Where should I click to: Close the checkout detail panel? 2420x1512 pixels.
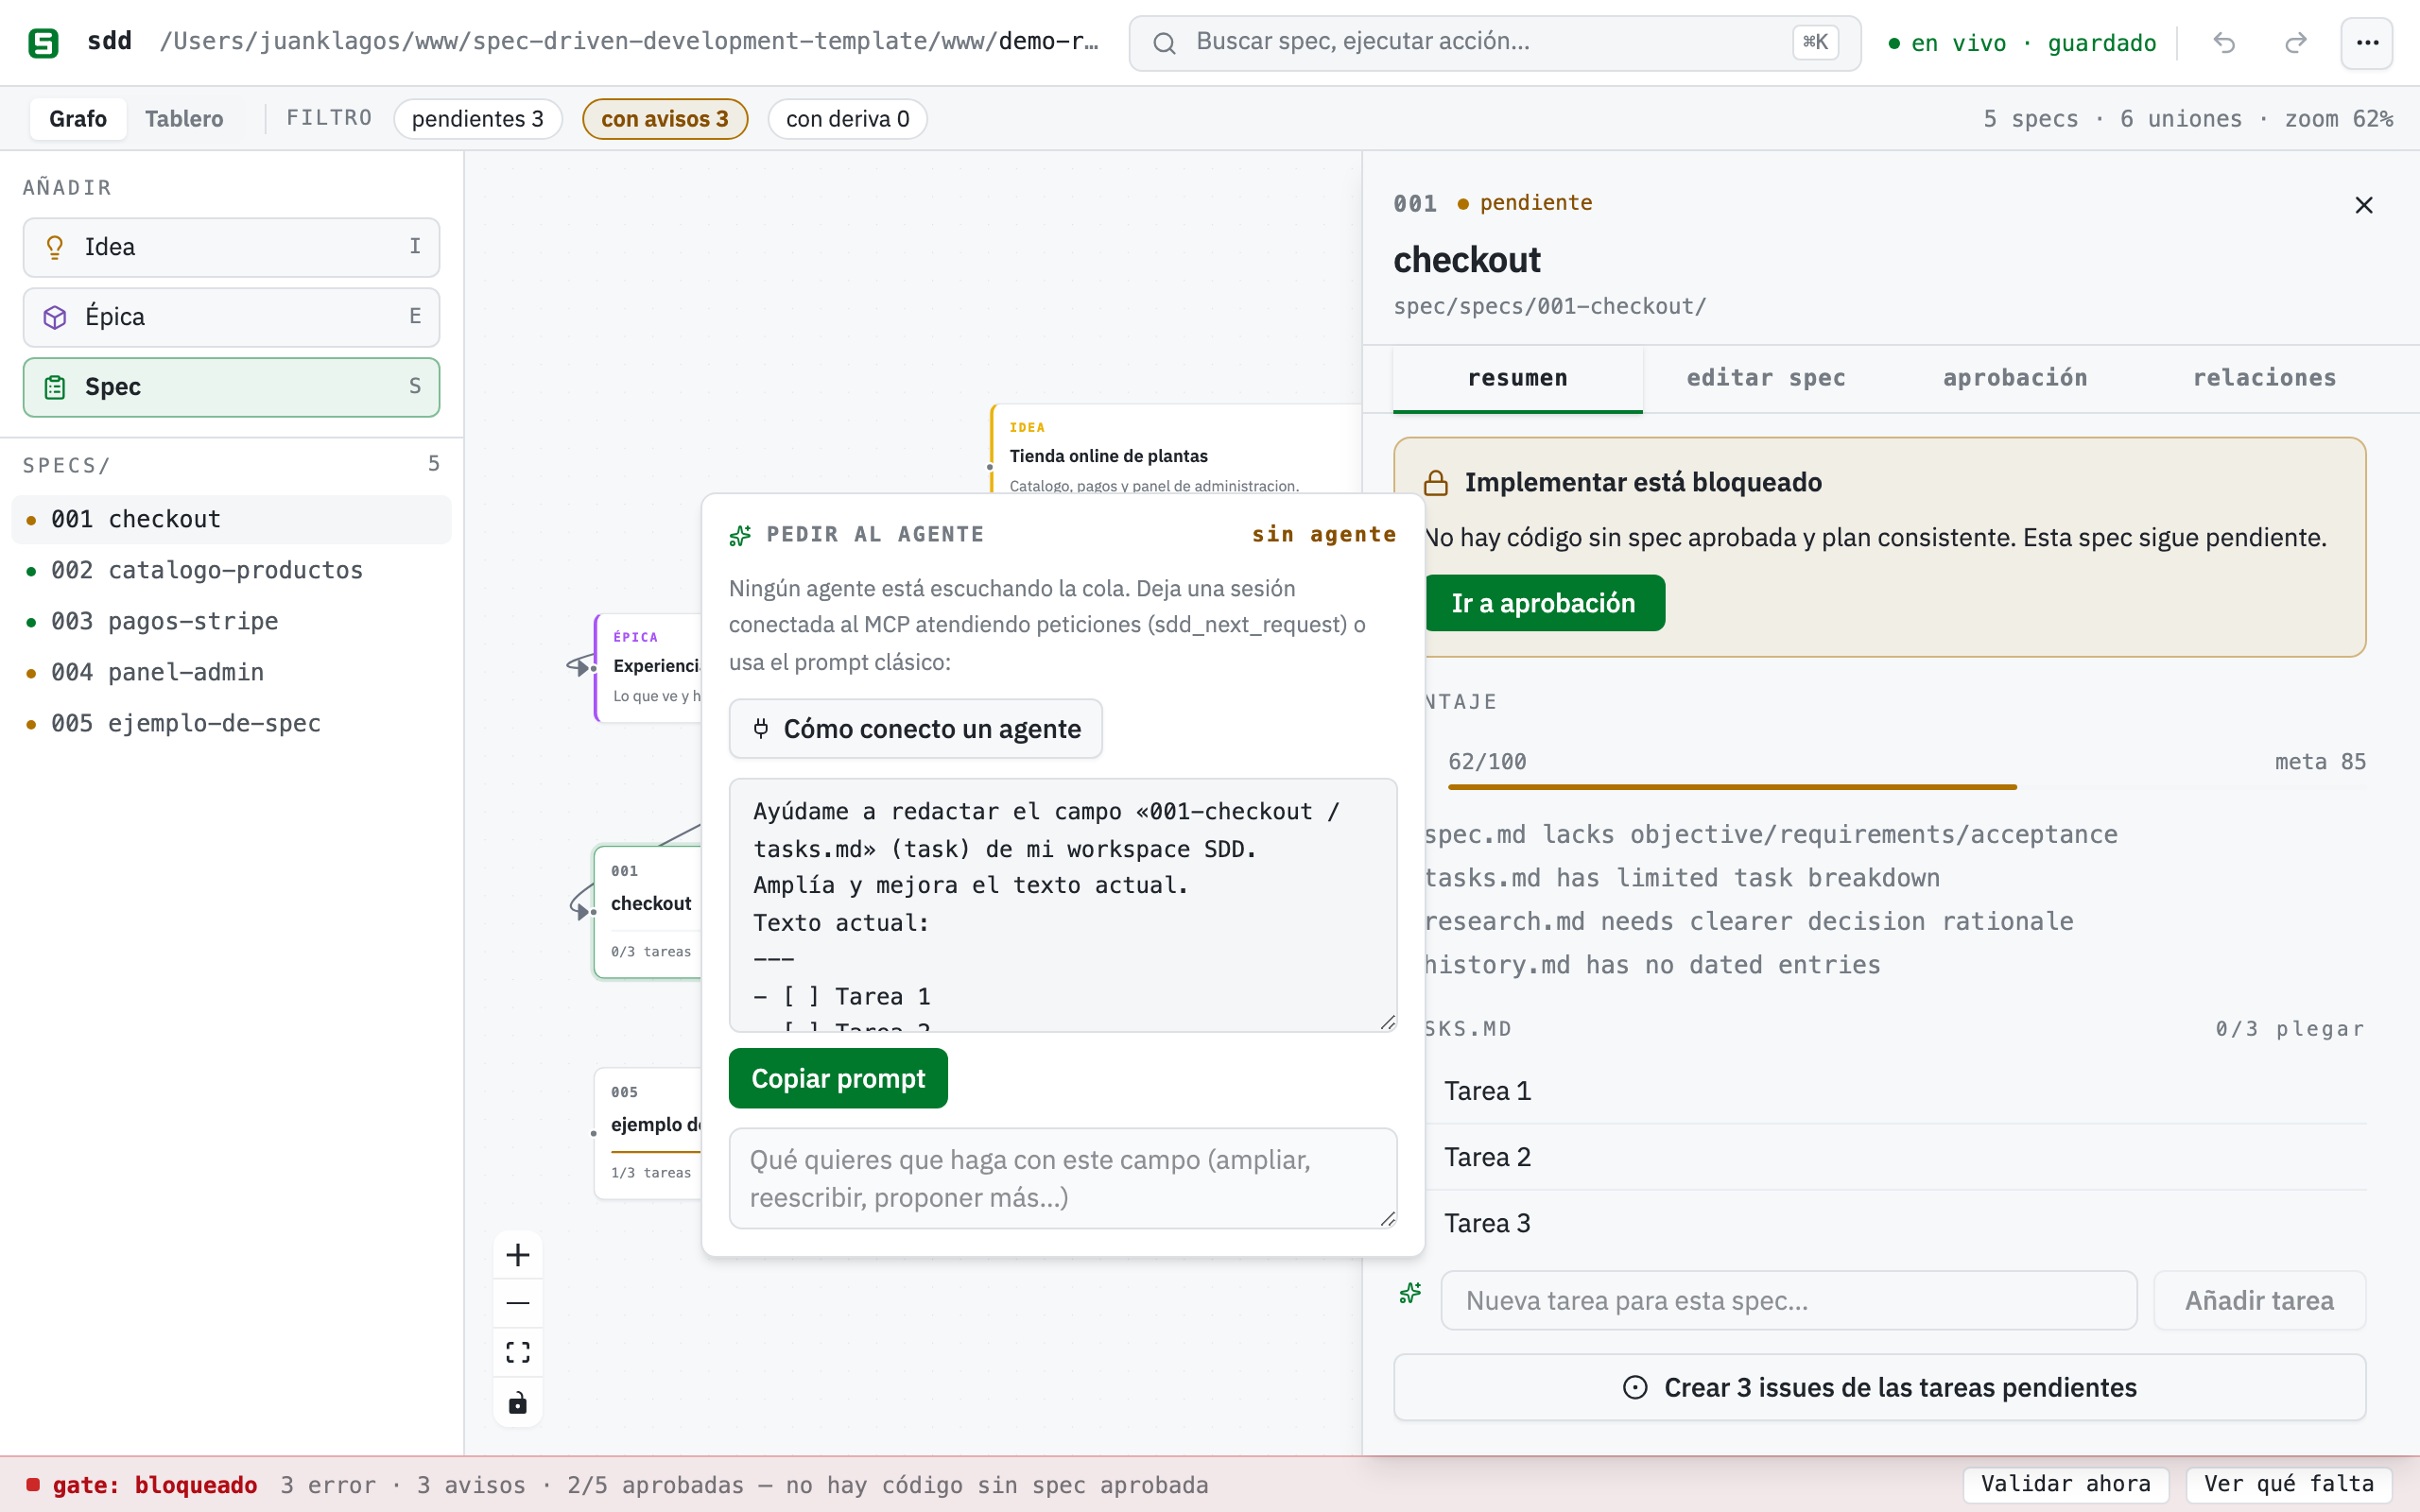[2364, 205]
